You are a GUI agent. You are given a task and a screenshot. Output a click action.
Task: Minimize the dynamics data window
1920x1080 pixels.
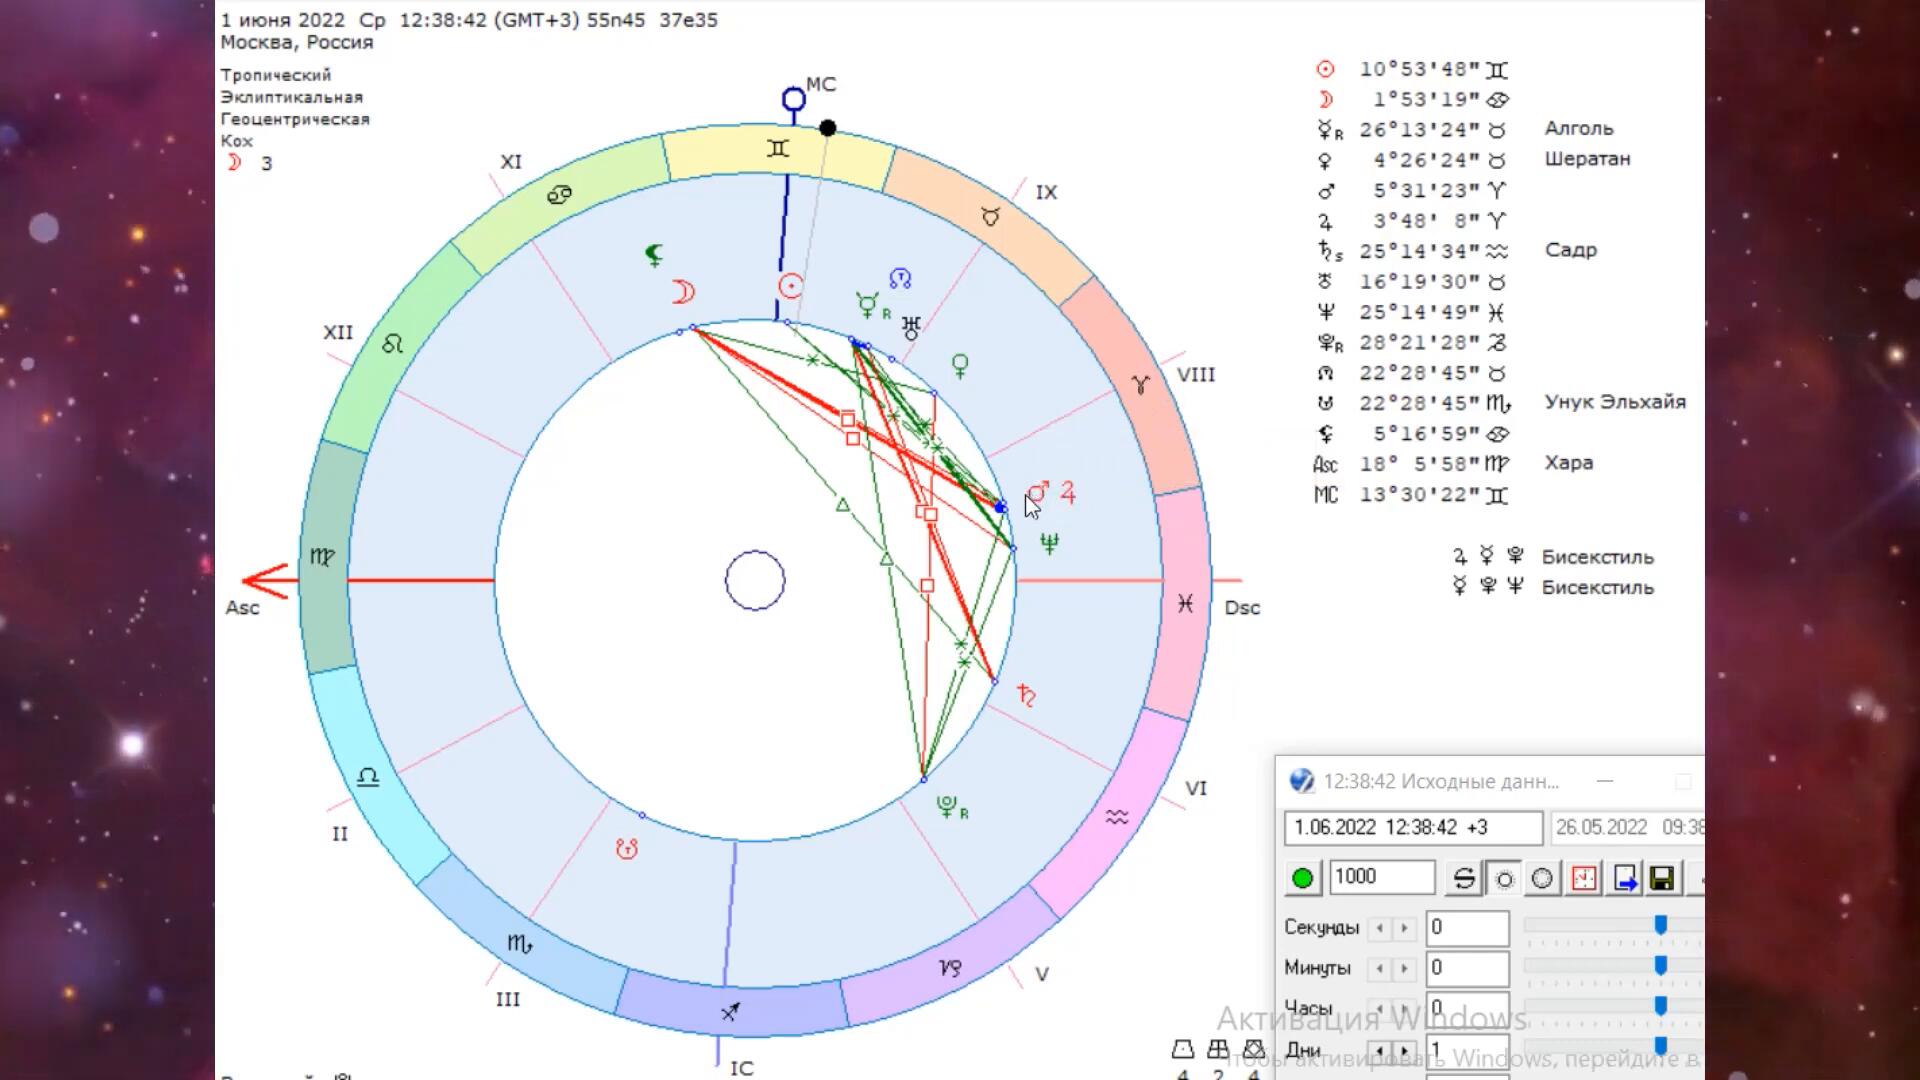[1605, 781]
